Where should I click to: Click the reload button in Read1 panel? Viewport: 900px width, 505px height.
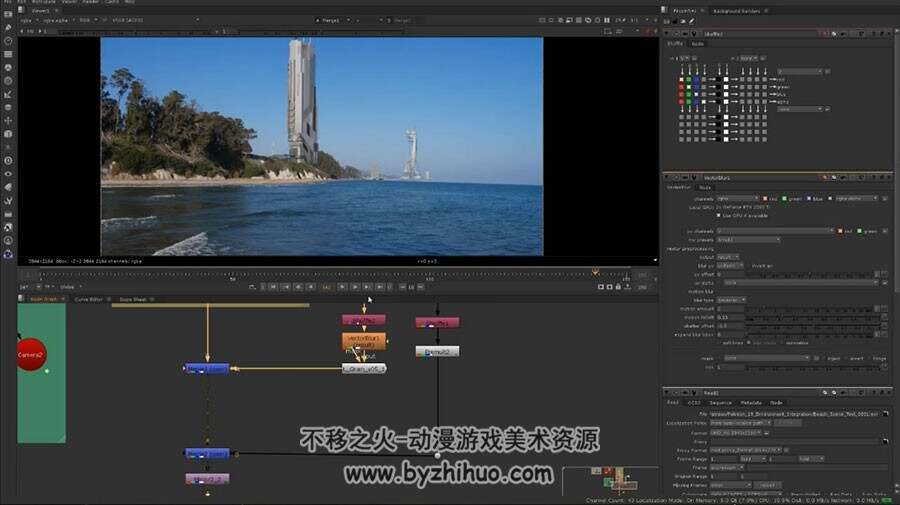pyautogui.click(x=767, y=485)
